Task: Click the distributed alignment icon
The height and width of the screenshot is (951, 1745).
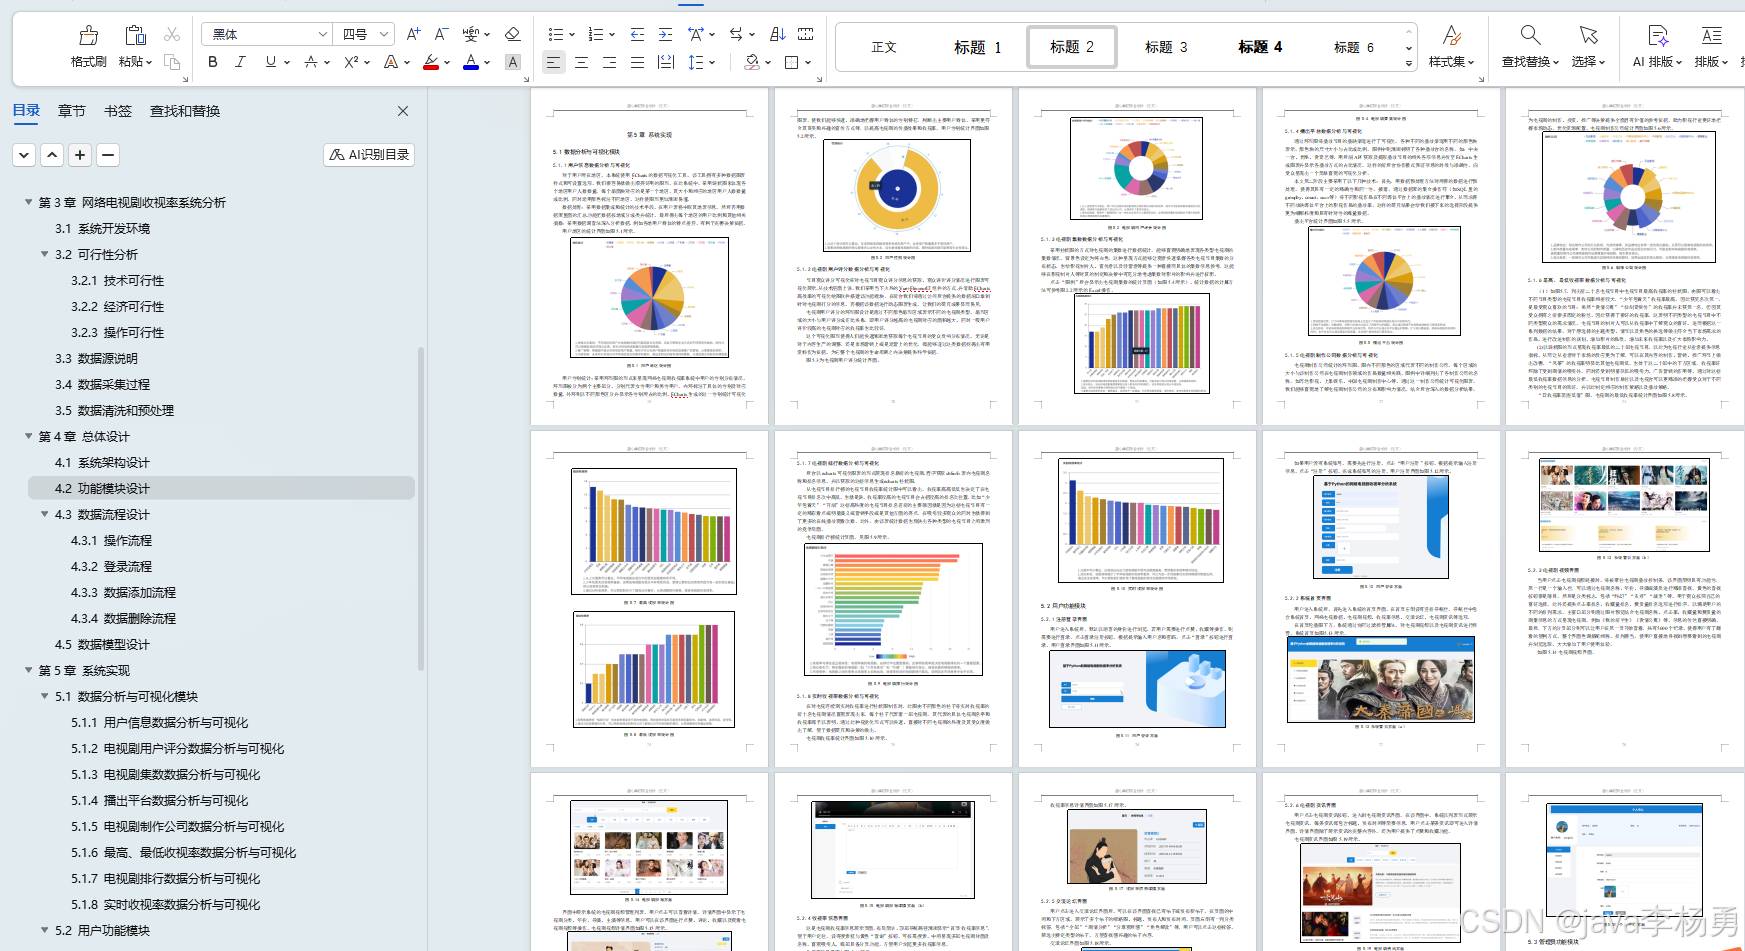Action: coord(665,62)
